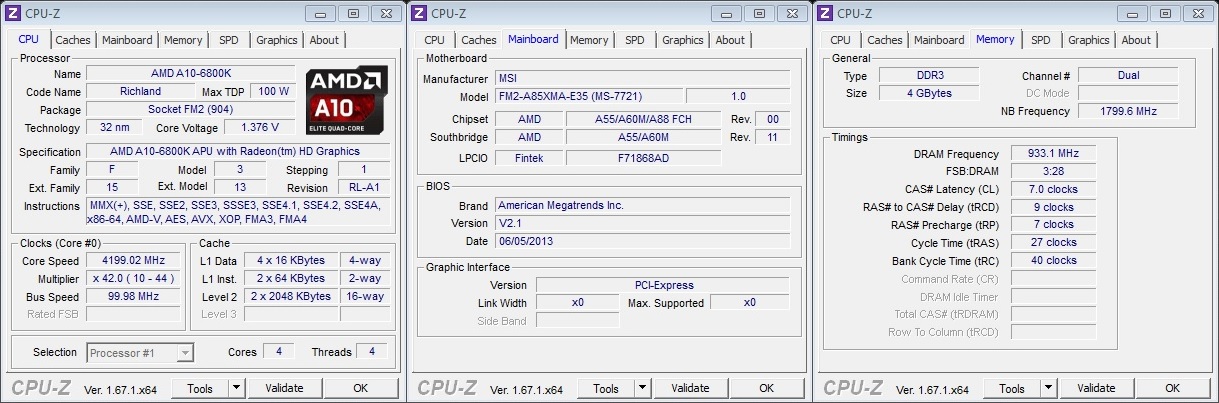Select CPU tab in the right Memory window
The height and width of the screenshot is (403, 1219).
[x=840, y=40]
